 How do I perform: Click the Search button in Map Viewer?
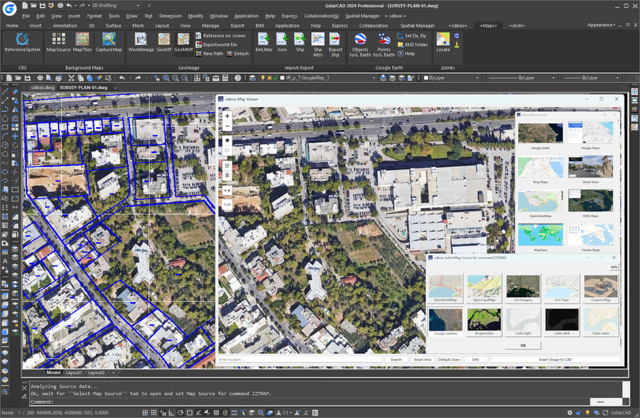click(396, 360)
